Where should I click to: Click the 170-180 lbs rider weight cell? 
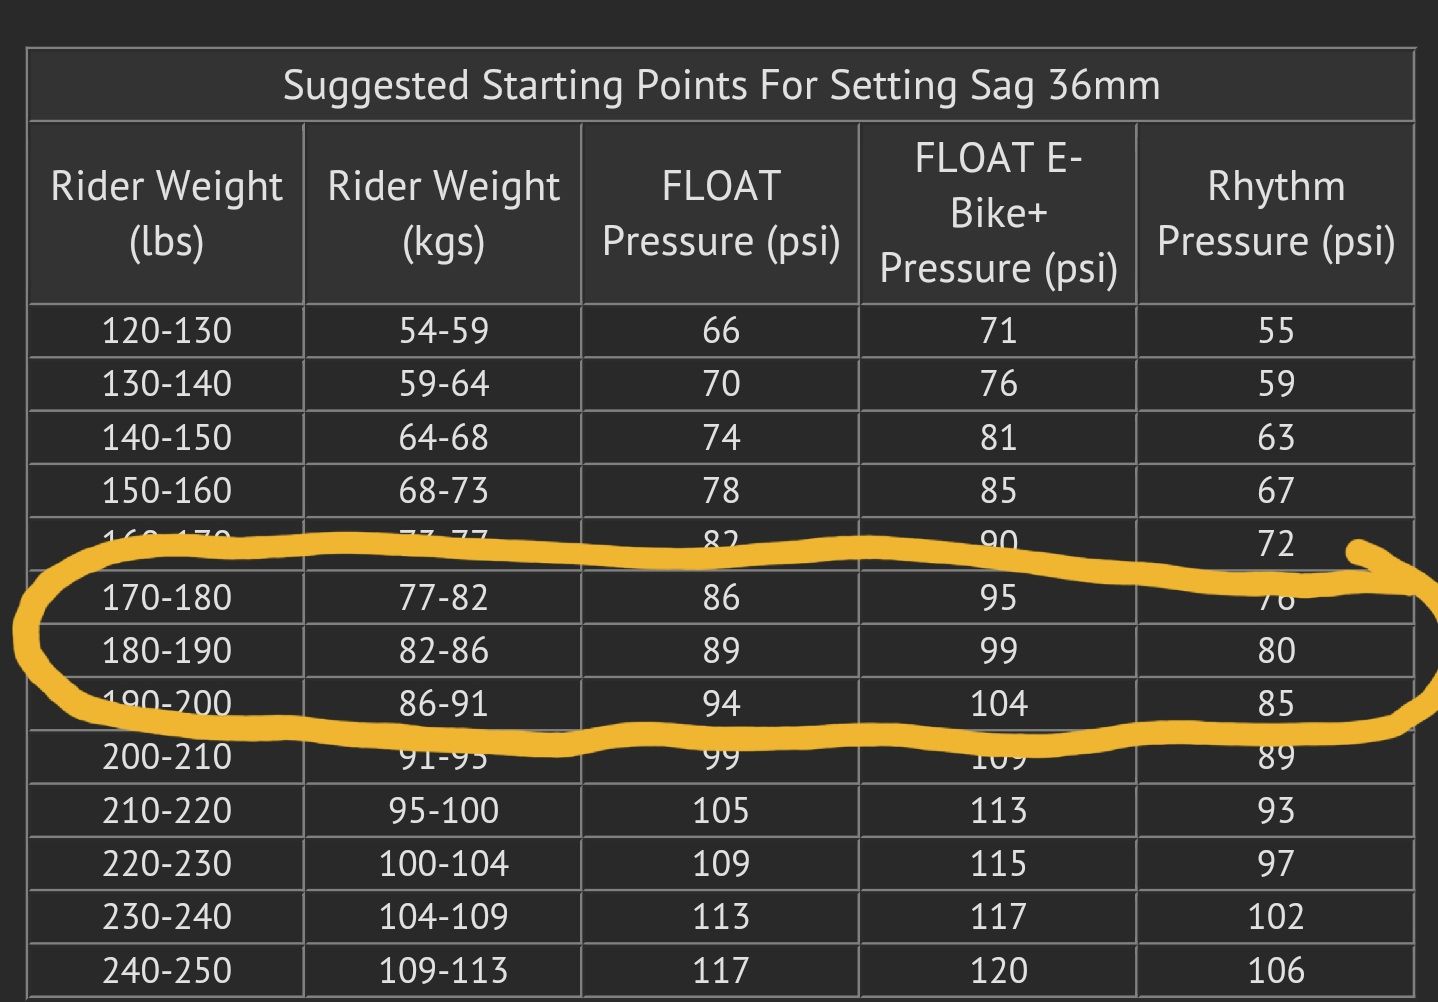(x=166, y=598)
